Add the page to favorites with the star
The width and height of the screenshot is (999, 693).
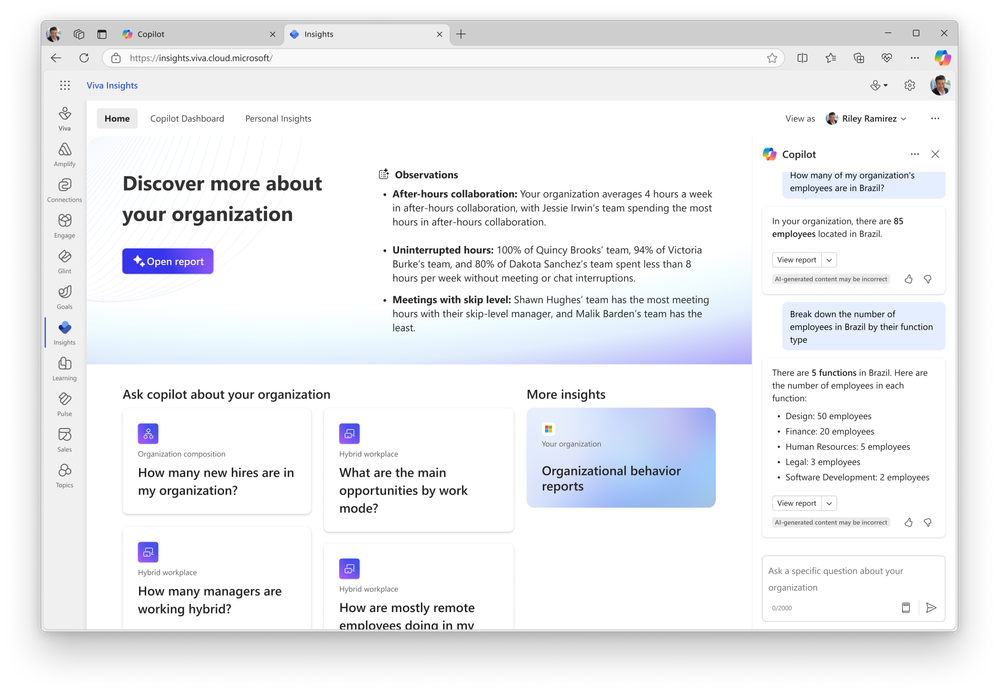pos(772,58)
